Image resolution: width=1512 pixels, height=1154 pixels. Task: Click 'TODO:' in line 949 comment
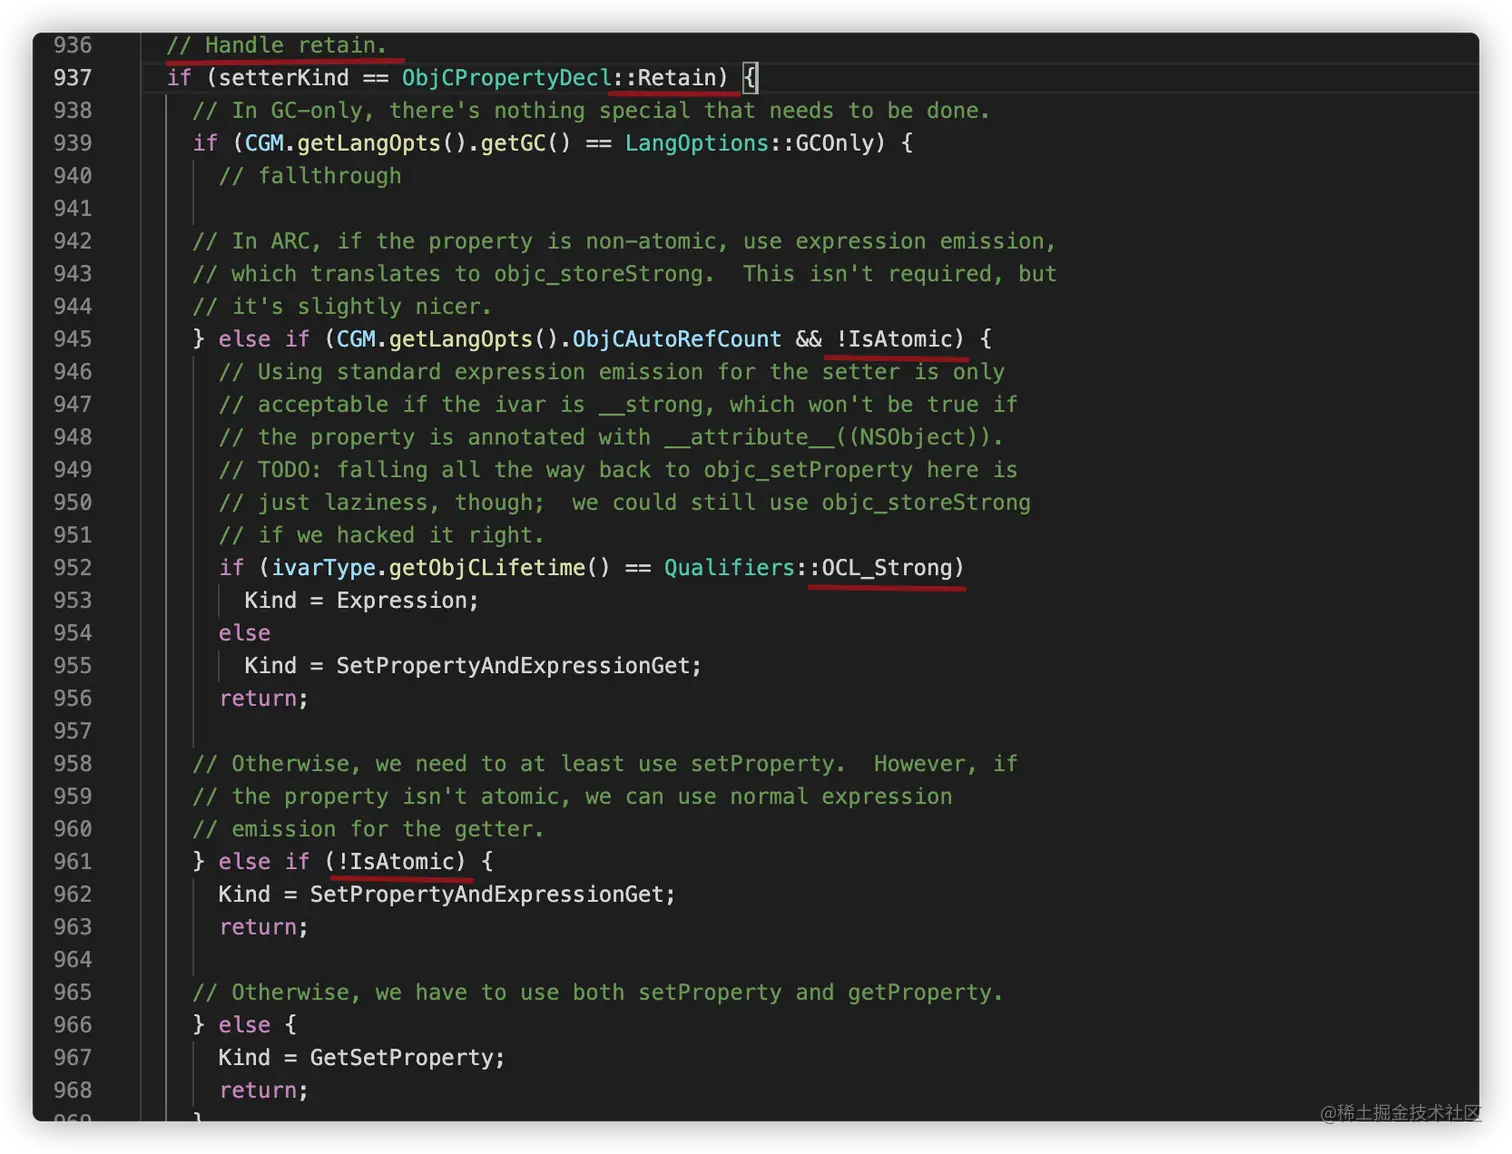point(291,470)
